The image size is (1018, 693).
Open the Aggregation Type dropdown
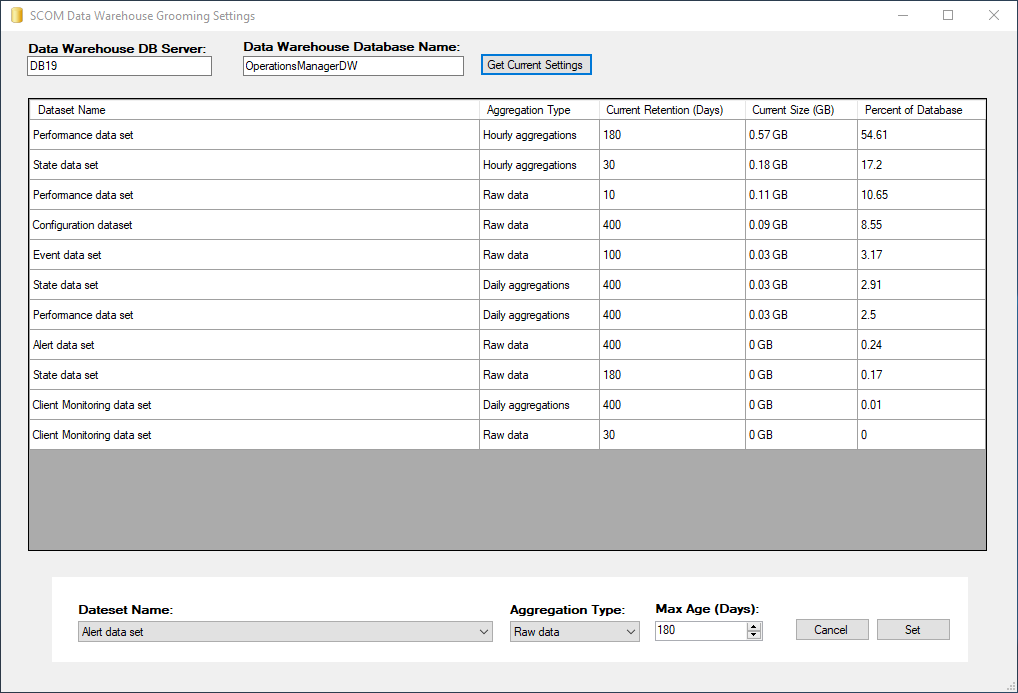(575, 631)
